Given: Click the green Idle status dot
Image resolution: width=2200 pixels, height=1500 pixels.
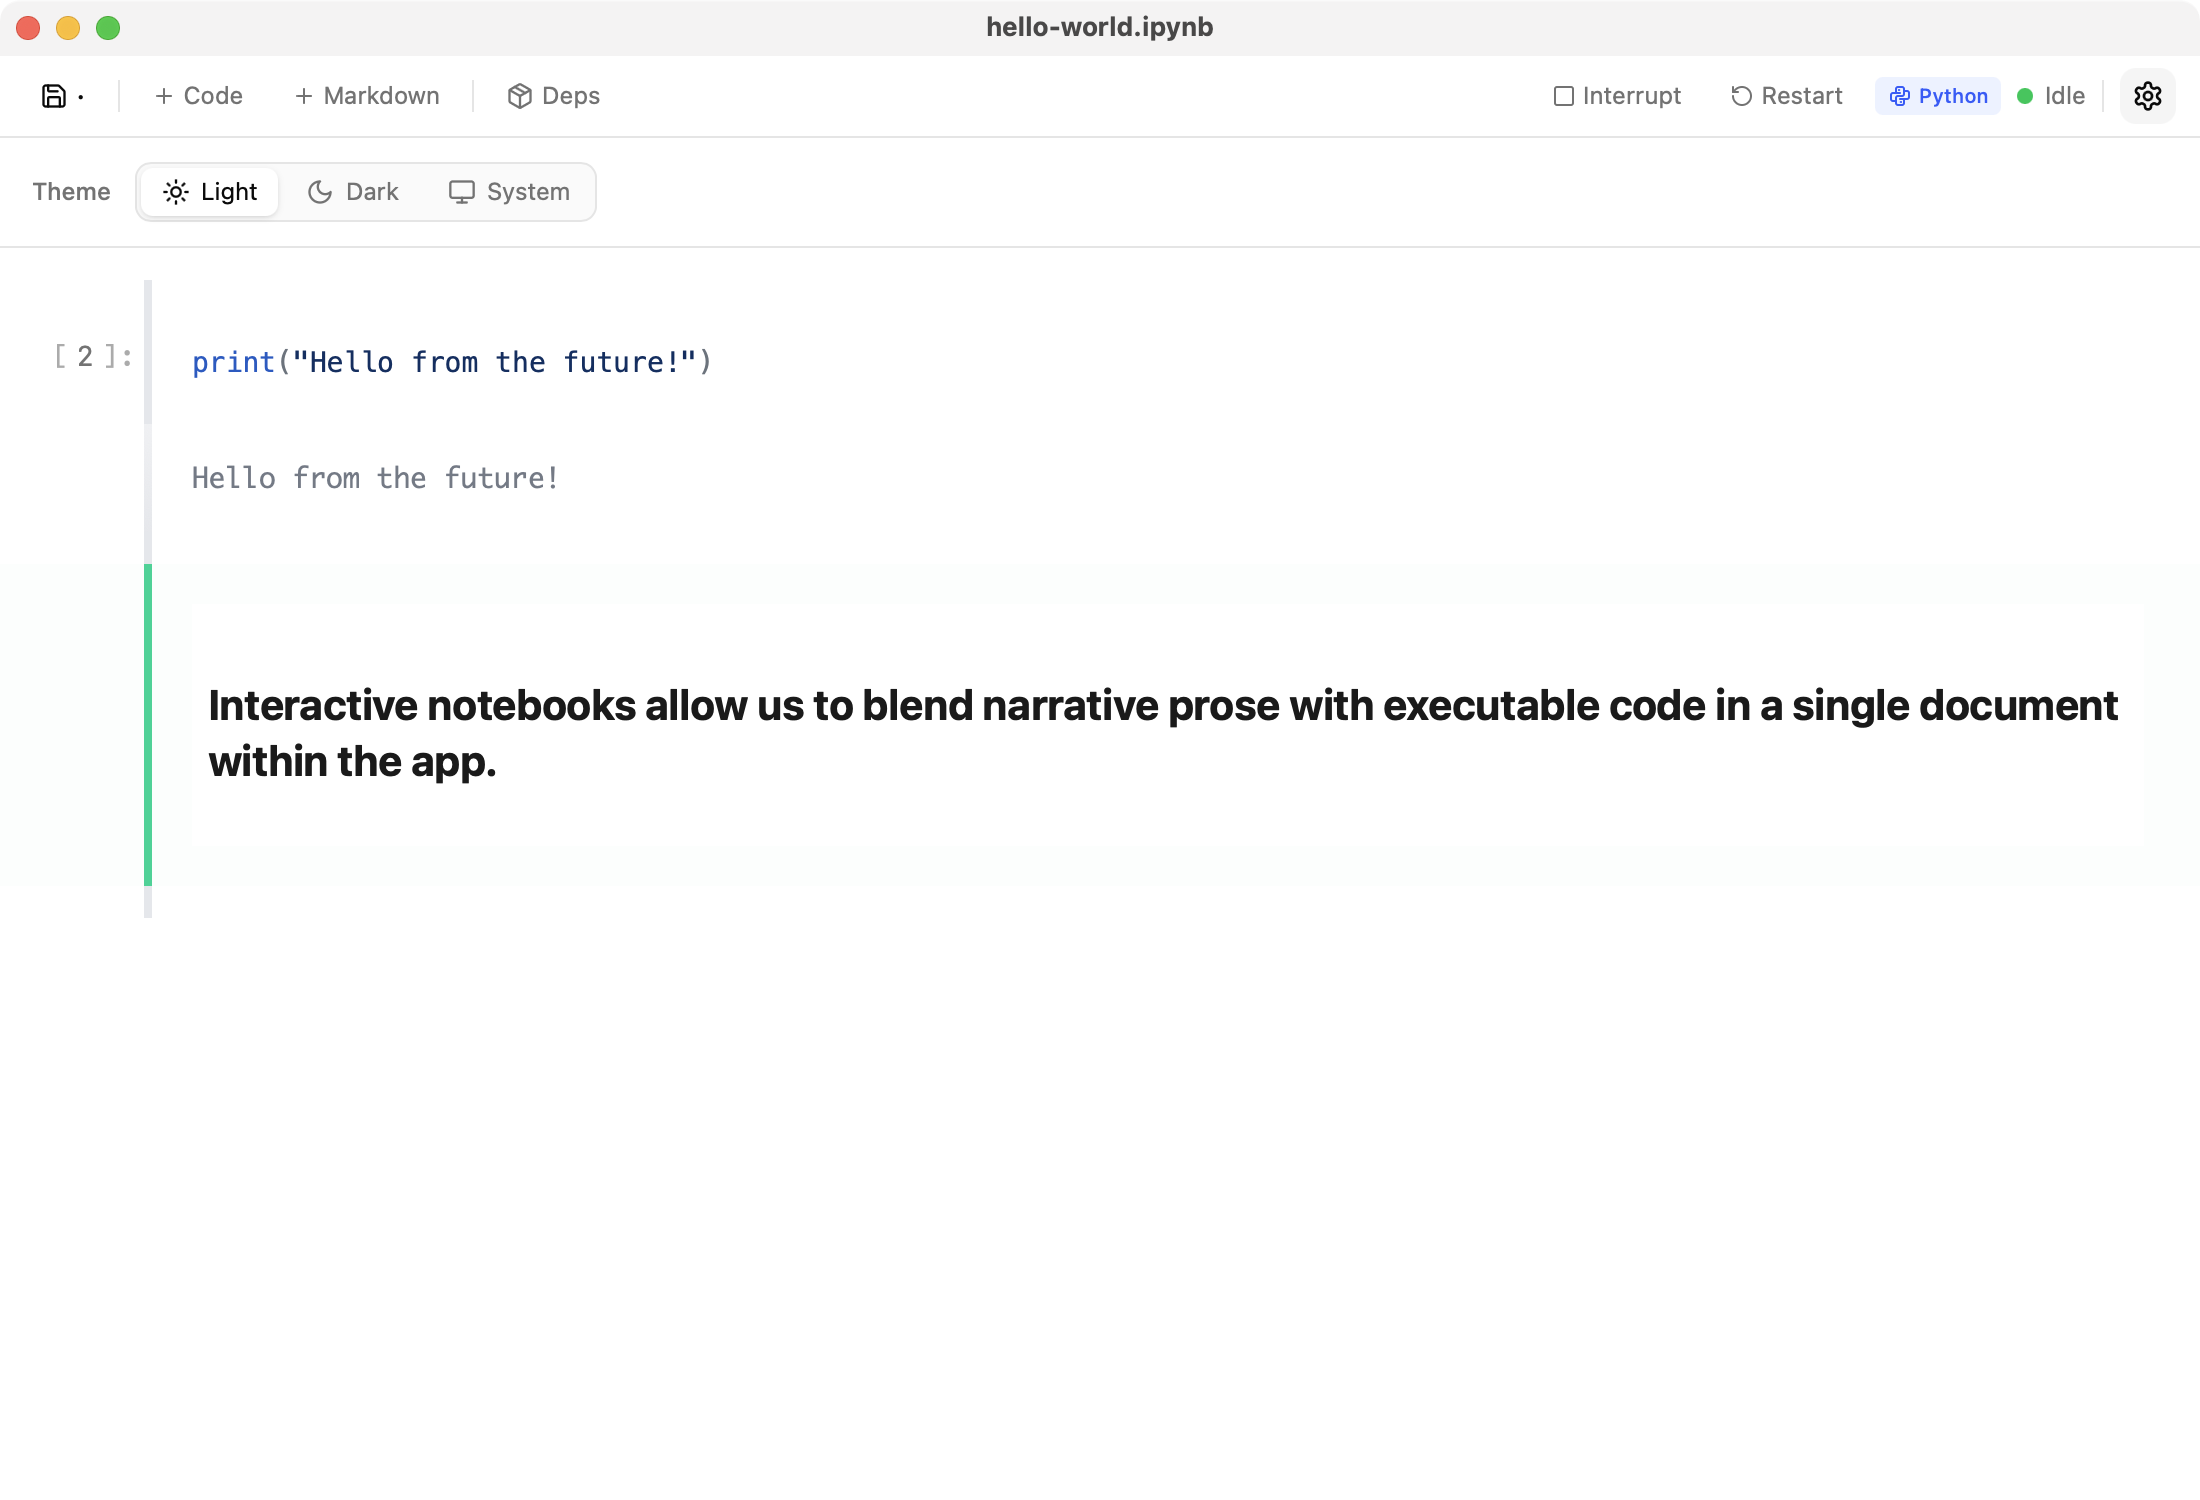Looking at the screenshot, I should (x=2025, y=96).
